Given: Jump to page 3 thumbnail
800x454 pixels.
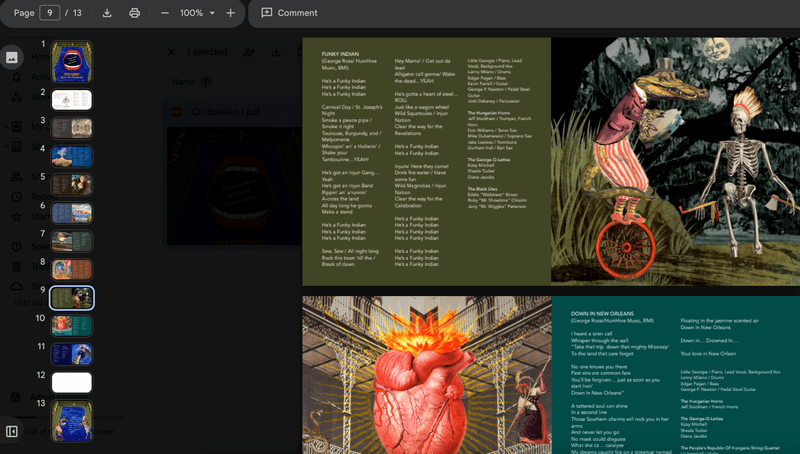Looking at the screenshot, I should 72,128.
